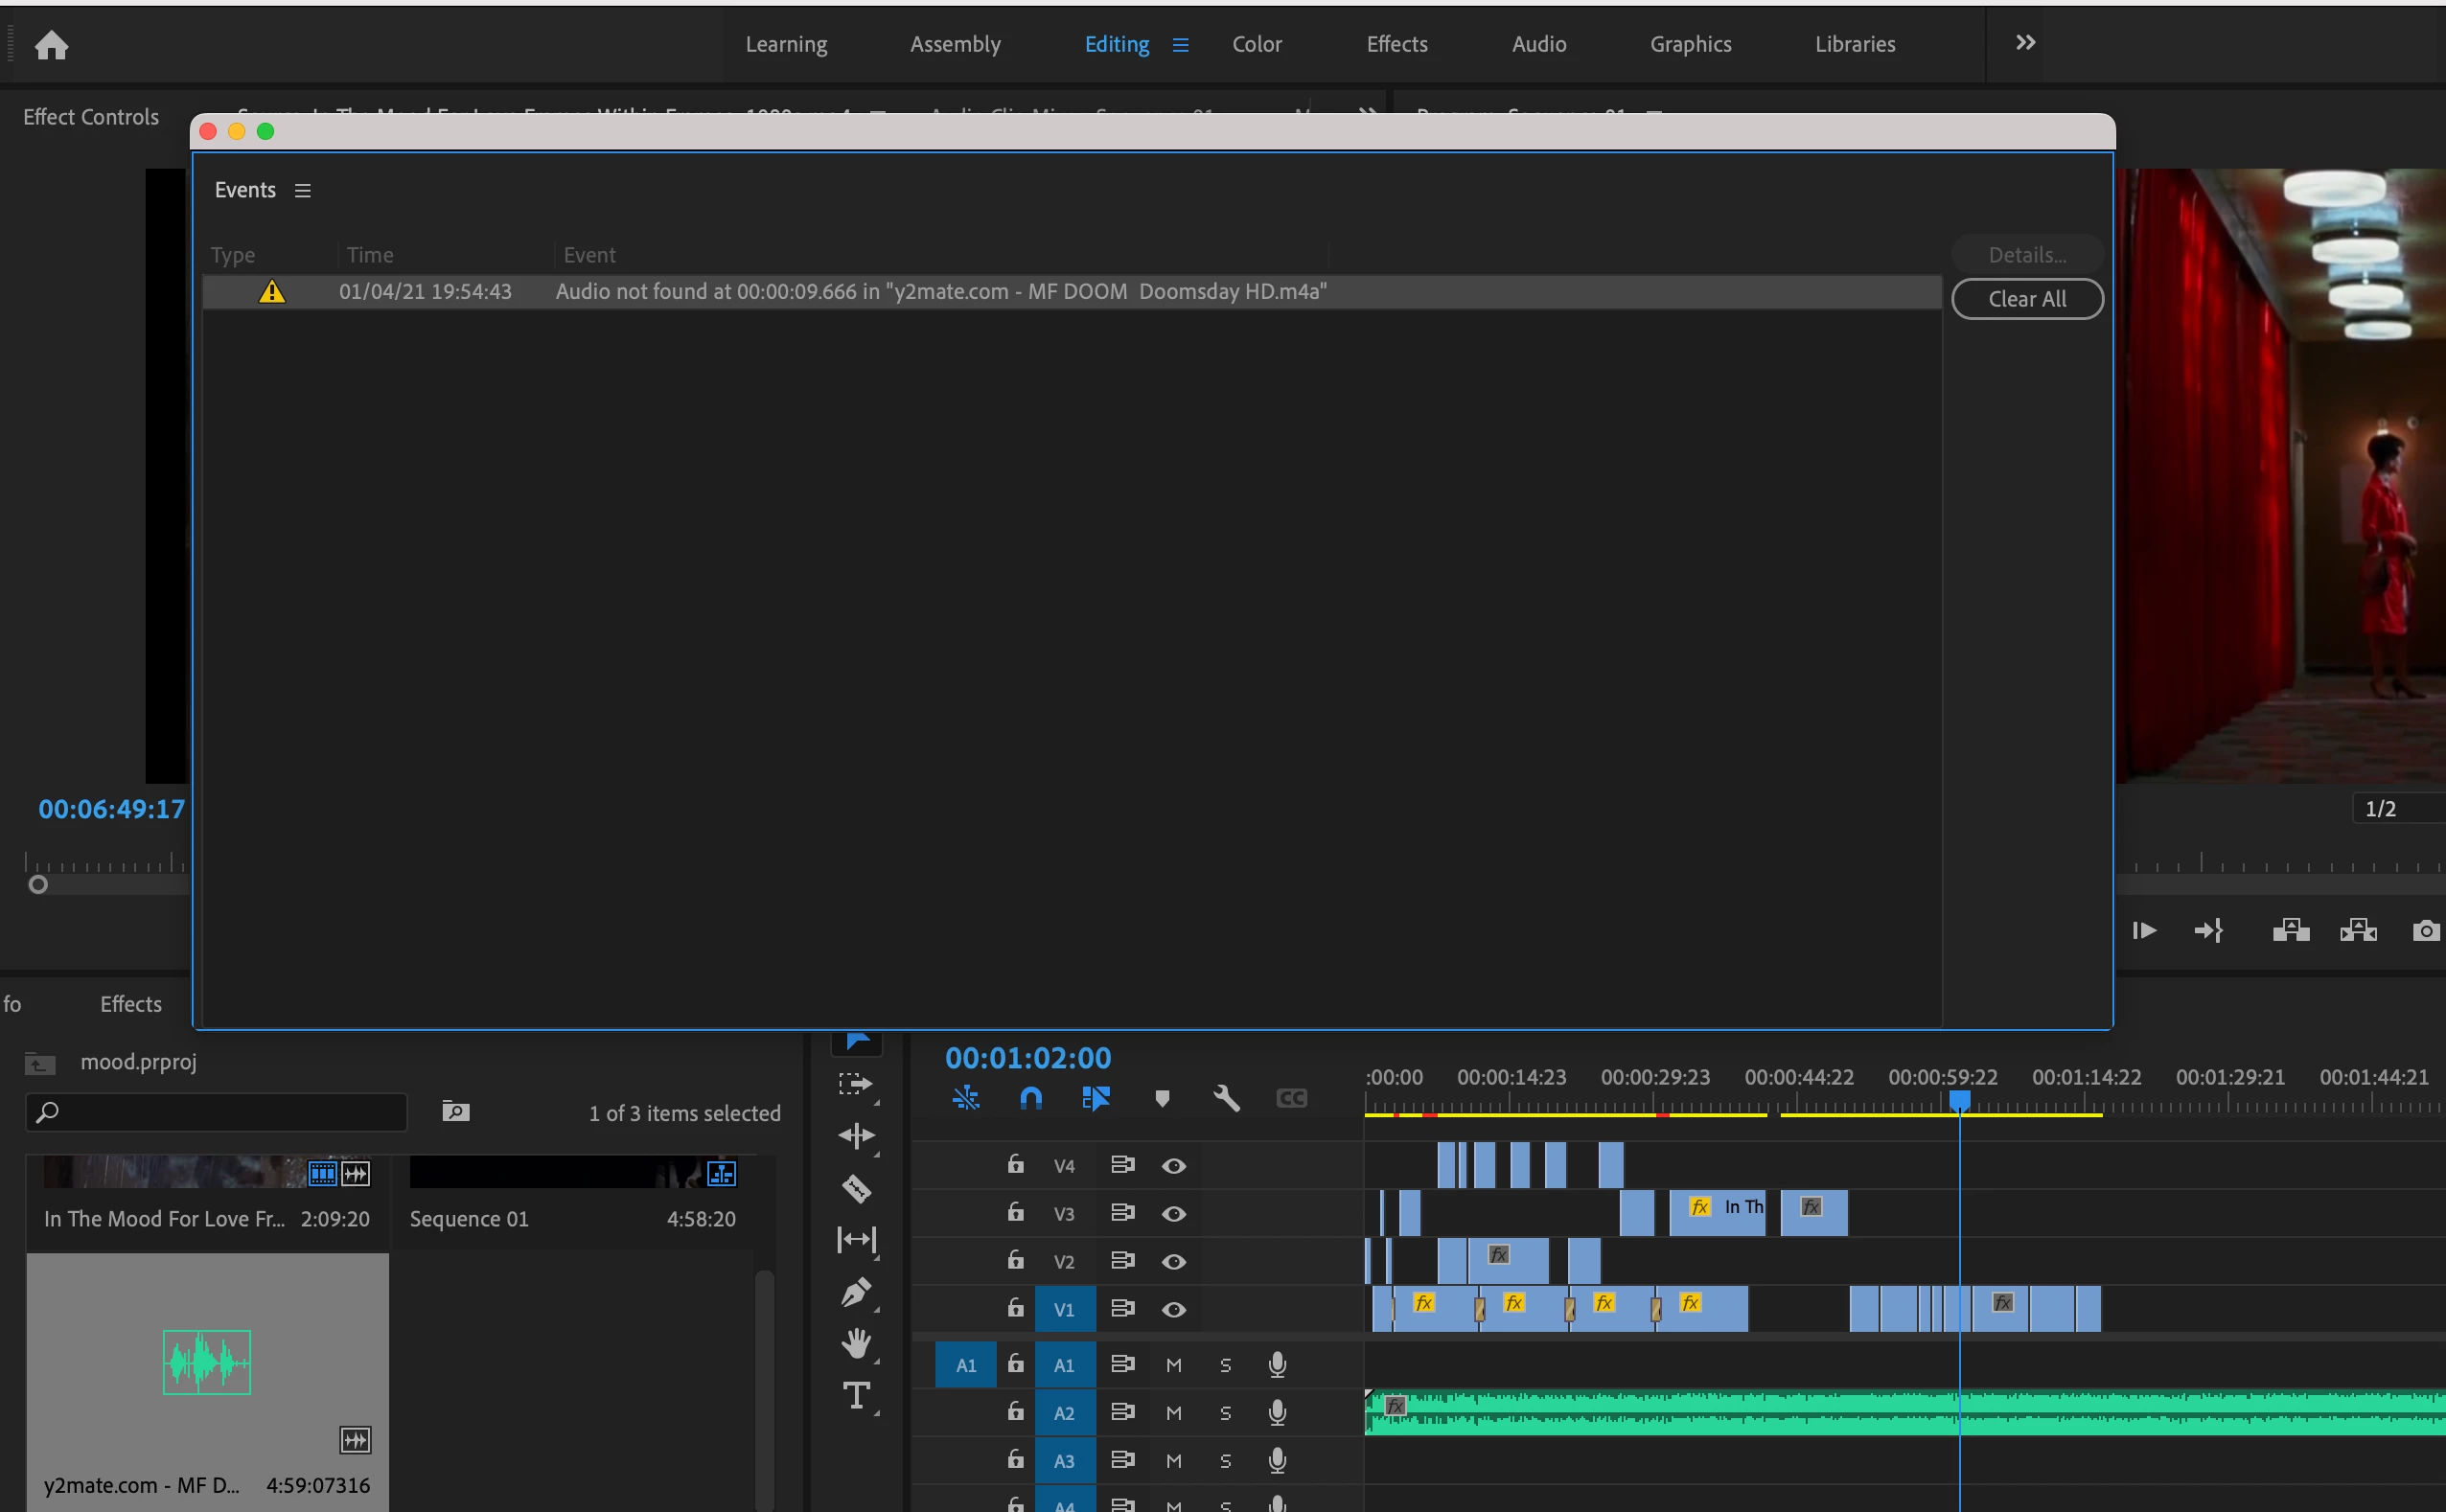Open the Events panel menu
Screen dimensions: 2446x1512
click(303, 191)
